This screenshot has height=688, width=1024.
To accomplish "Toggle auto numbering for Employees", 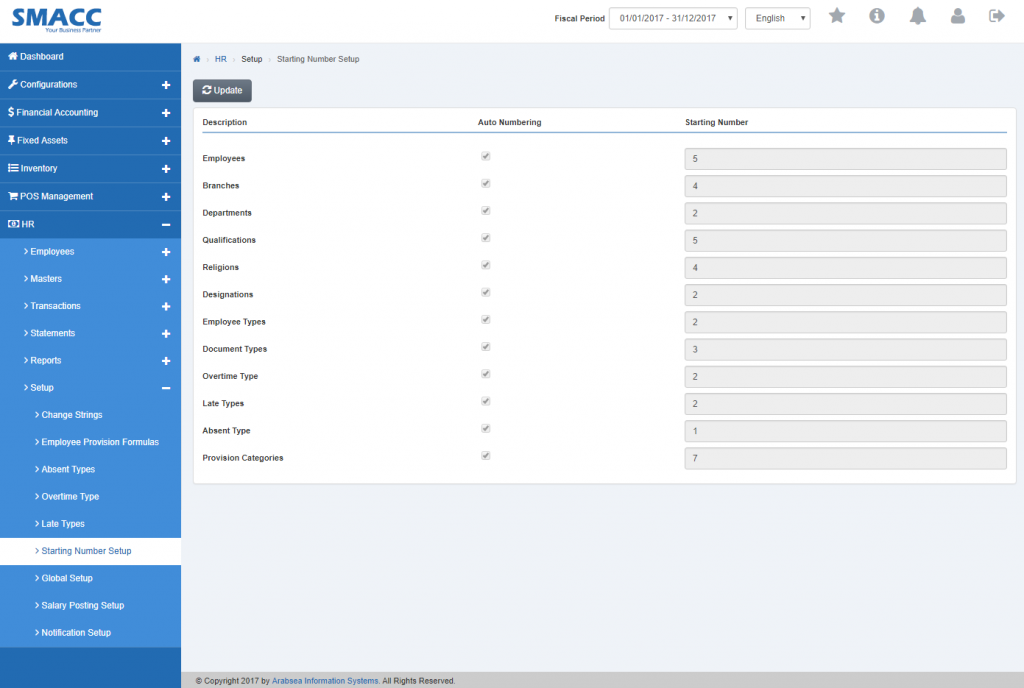I will 486,156.
